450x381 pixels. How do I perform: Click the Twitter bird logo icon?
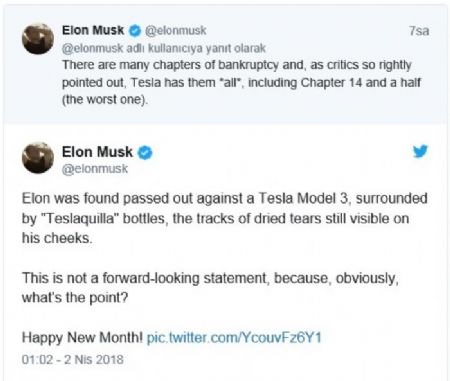coord(420,151)
